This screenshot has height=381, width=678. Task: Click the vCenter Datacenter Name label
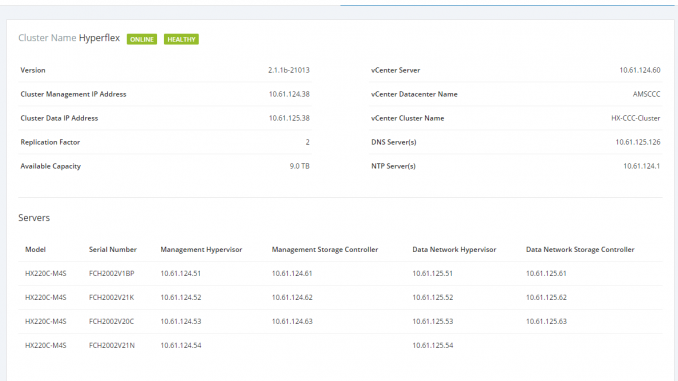pos(414,94)
